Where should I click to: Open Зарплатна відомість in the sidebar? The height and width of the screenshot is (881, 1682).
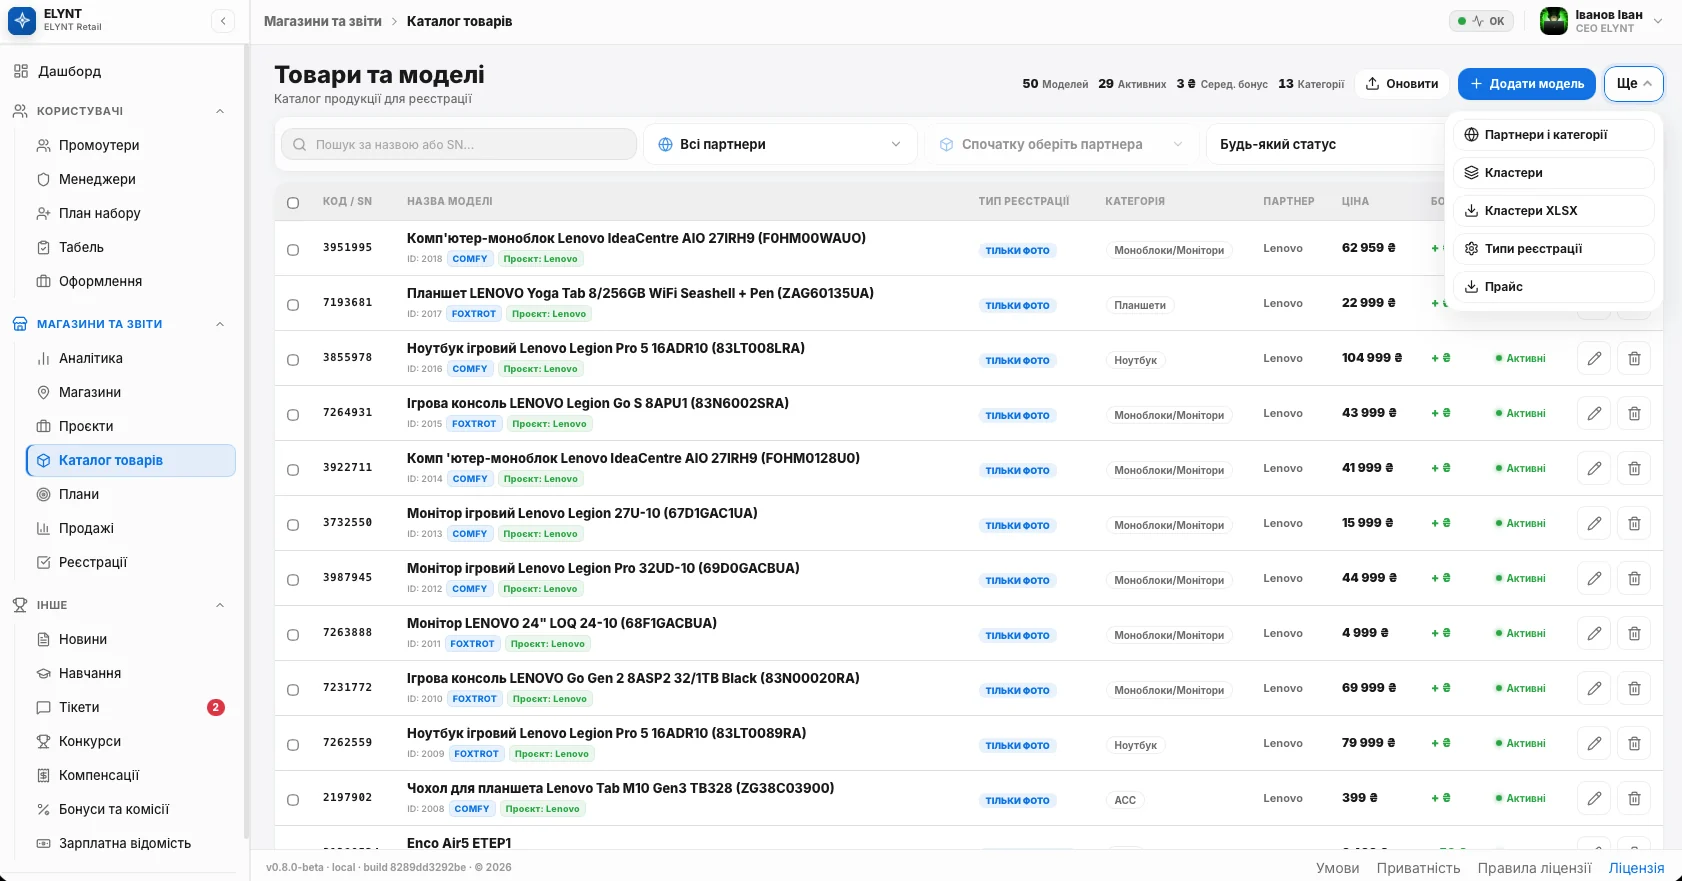(x=130, y=843)
